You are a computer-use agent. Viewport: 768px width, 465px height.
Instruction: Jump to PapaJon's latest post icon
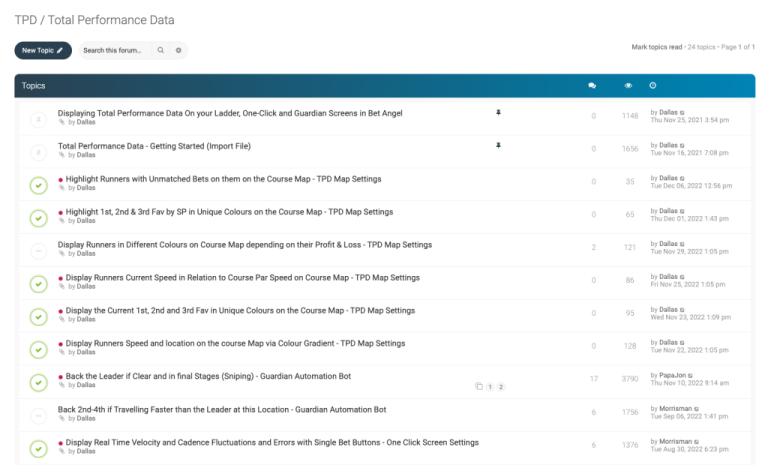(691, 375)
